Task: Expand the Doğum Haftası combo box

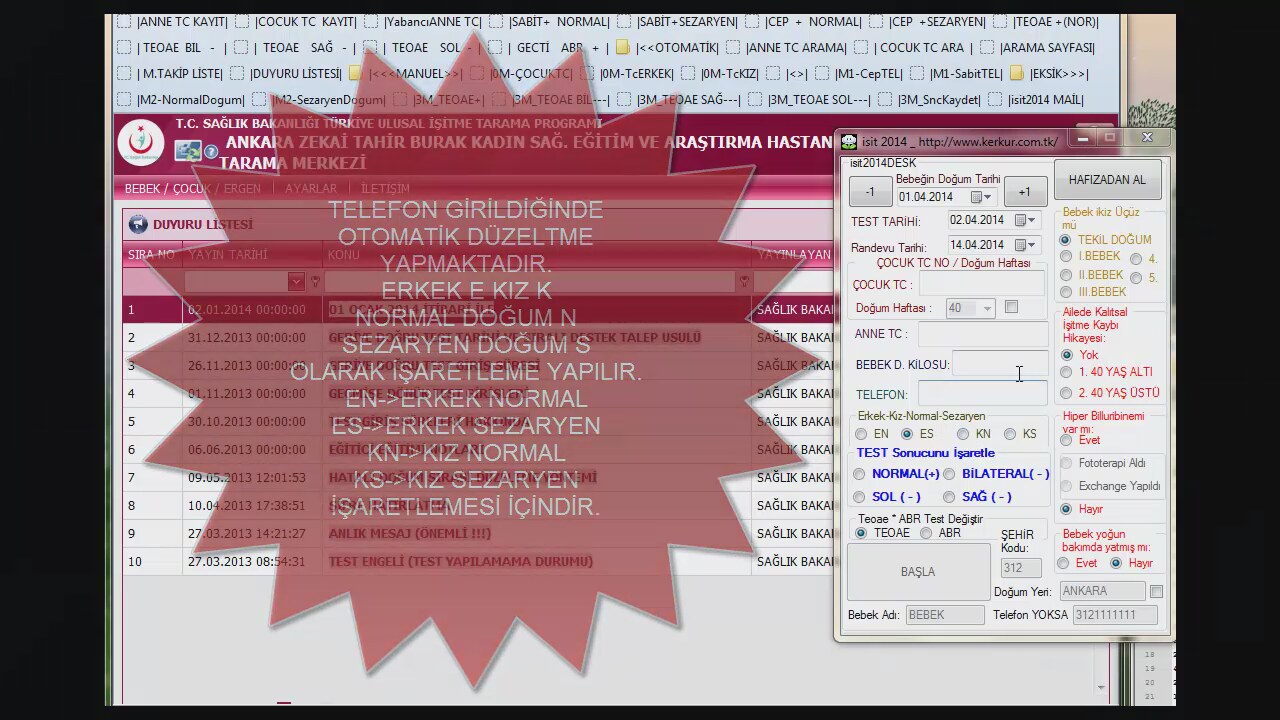Action: pyautogui.click(x=987, y=308)
